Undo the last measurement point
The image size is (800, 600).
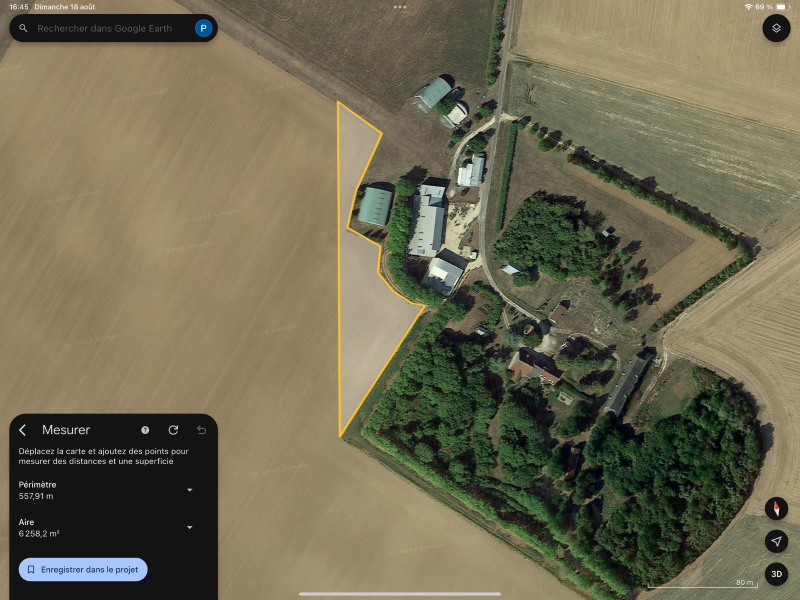[x=202, y=430]
